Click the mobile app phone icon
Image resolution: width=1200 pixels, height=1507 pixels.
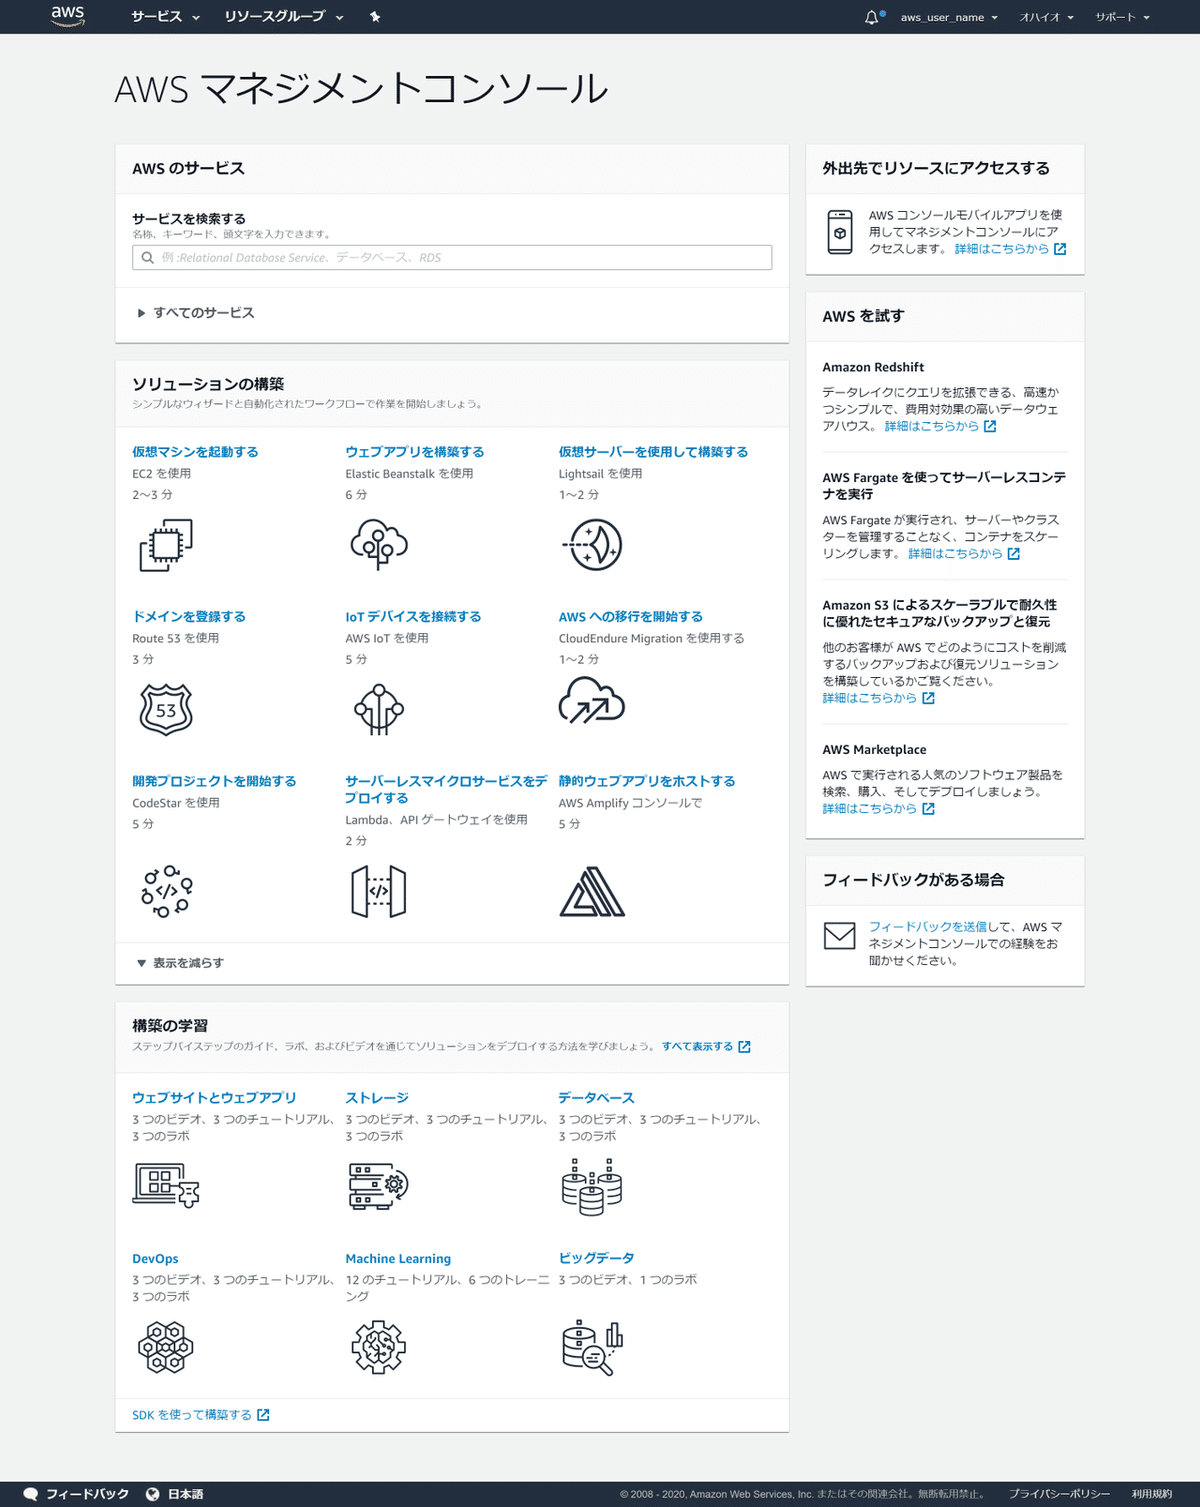tap(840, 232)
